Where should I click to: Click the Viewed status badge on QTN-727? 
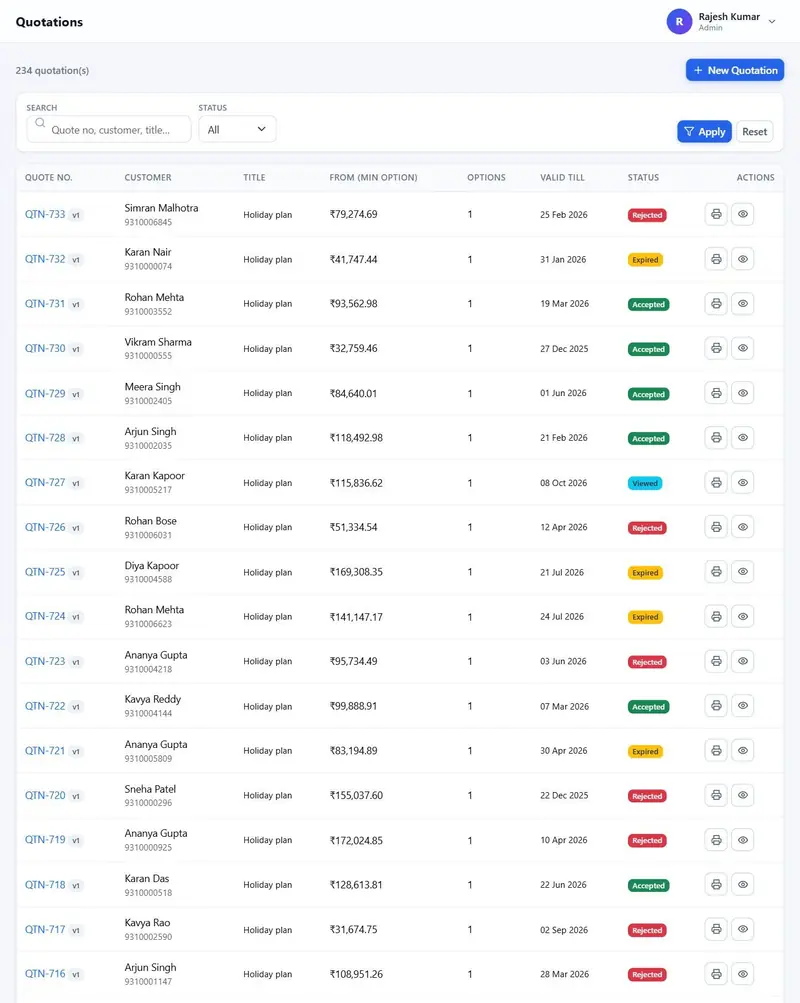(645, 484)
